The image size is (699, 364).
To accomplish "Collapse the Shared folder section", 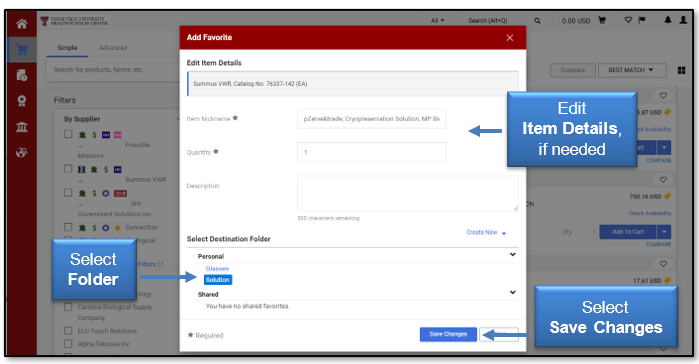I will [513, 292].
